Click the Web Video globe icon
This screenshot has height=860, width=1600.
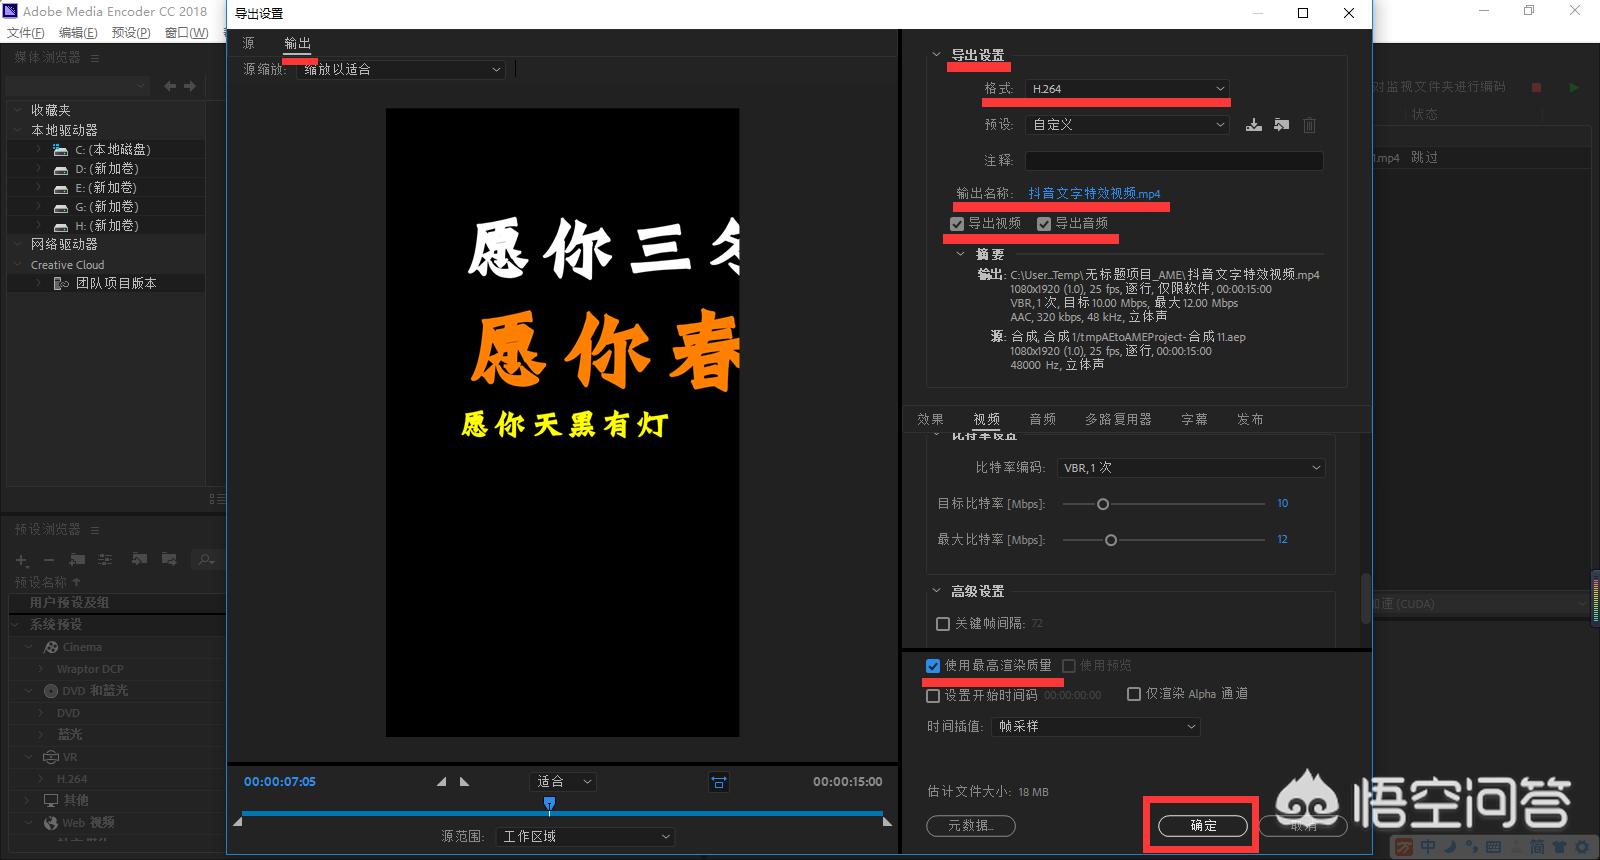pyautogui.click(x=51, y=823)
